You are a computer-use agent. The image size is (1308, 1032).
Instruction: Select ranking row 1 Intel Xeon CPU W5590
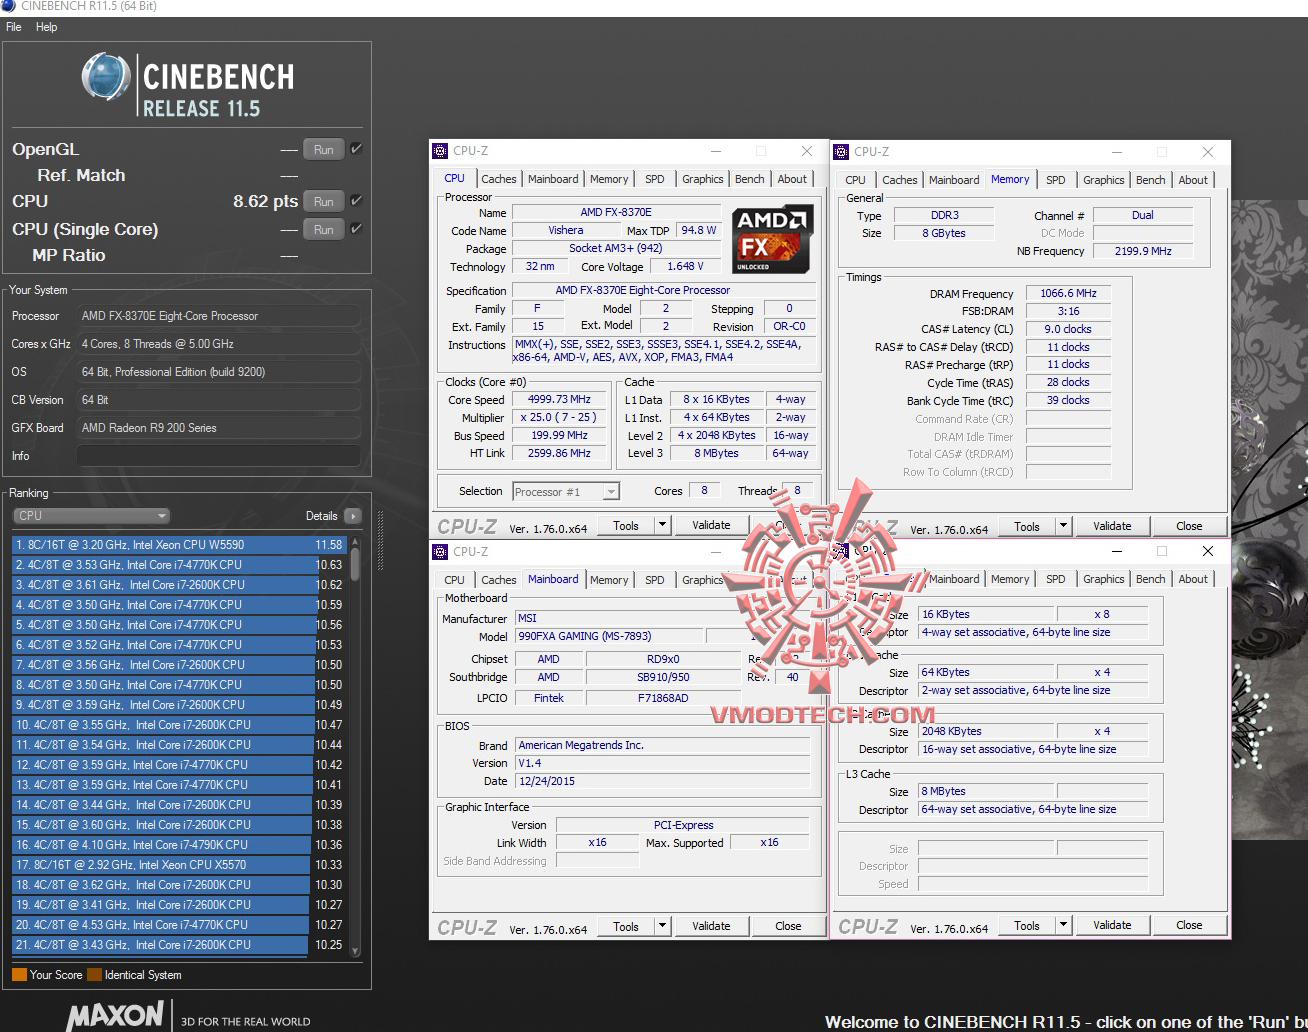pos(178,545)
